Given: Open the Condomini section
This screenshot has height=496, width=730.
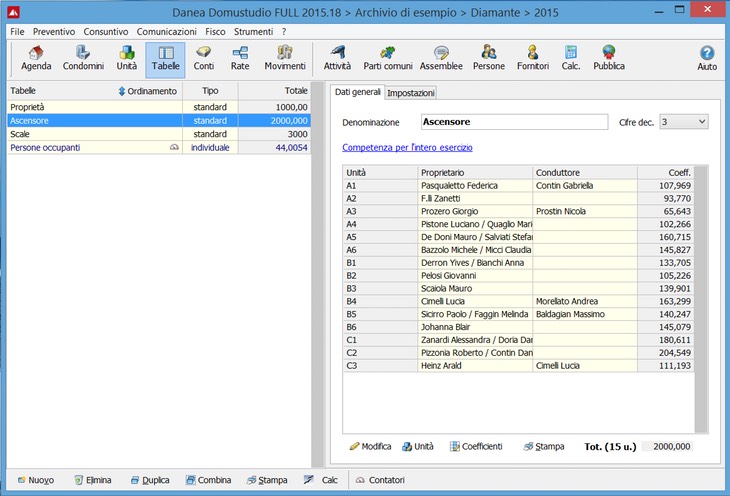Looking at the screenshot, I should (84, 59).
